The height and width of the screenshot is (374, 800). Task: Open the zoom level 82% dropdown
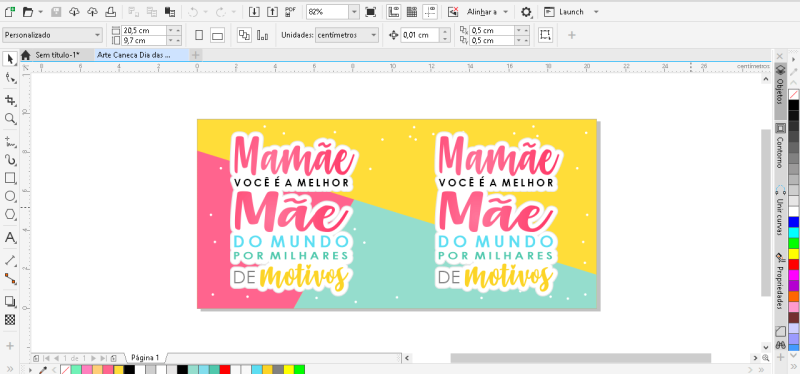point(354,12)
